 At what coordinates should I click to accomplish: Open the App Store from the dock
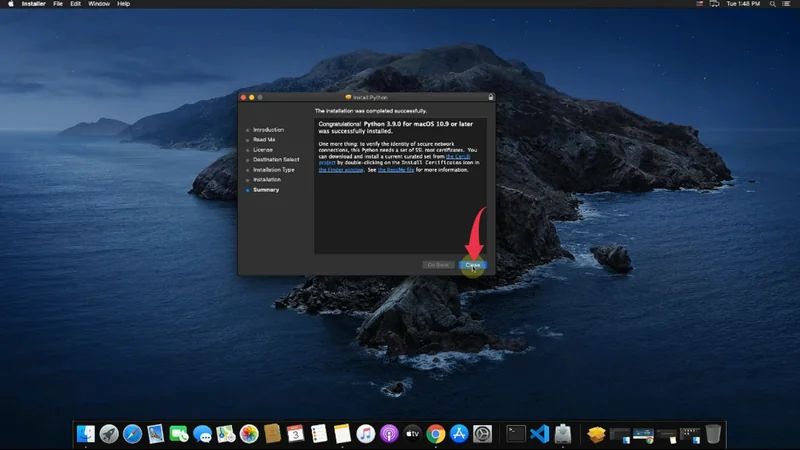[x=459, y=434]
